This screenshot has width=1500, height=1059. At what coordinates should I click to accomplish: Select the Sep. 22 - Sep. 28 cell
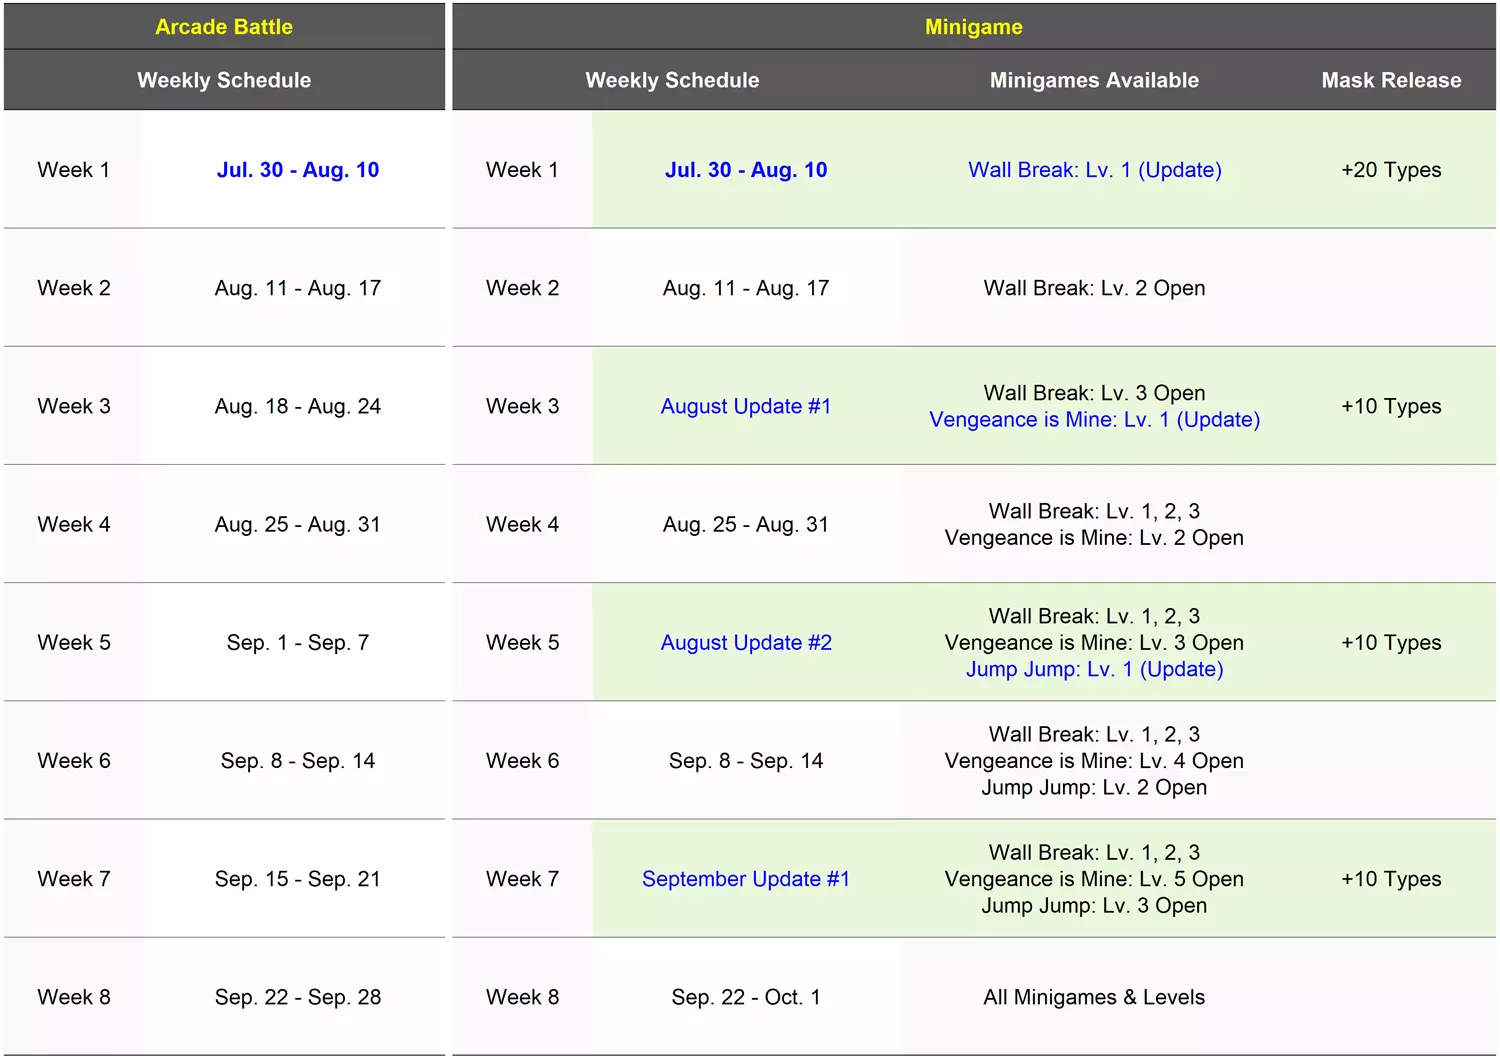(x=297, y=997)
